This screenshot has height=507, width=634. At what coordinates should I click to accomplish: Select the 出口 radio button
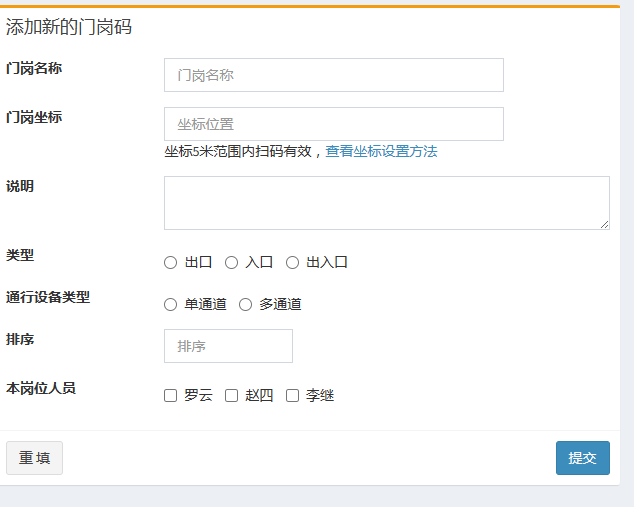tap(171, 263)
